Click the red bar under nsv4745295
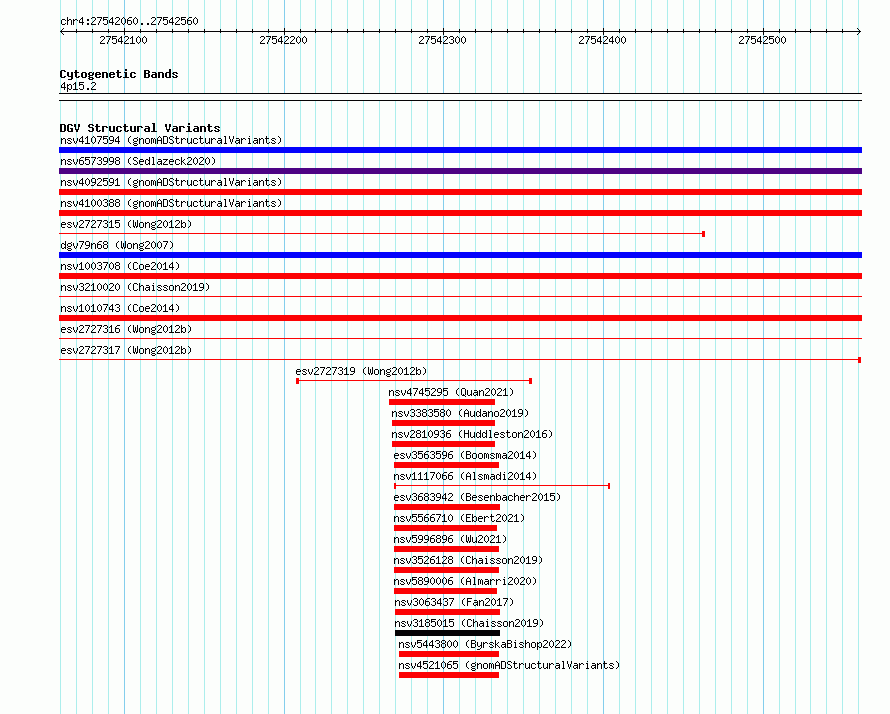This screenshot has width=890, height=714. (442, 402)
